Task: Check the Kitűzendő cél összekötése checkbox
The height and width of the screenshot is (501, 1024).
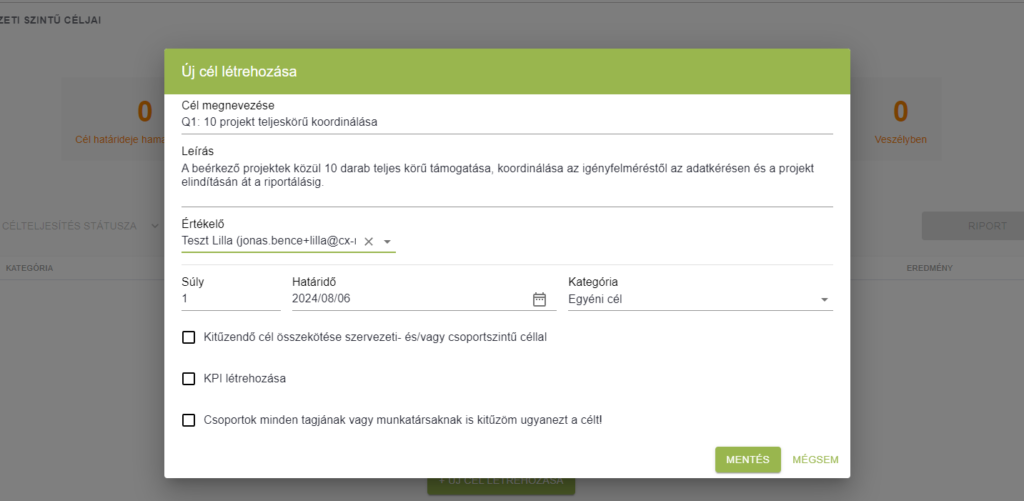Action: (189, 338)
